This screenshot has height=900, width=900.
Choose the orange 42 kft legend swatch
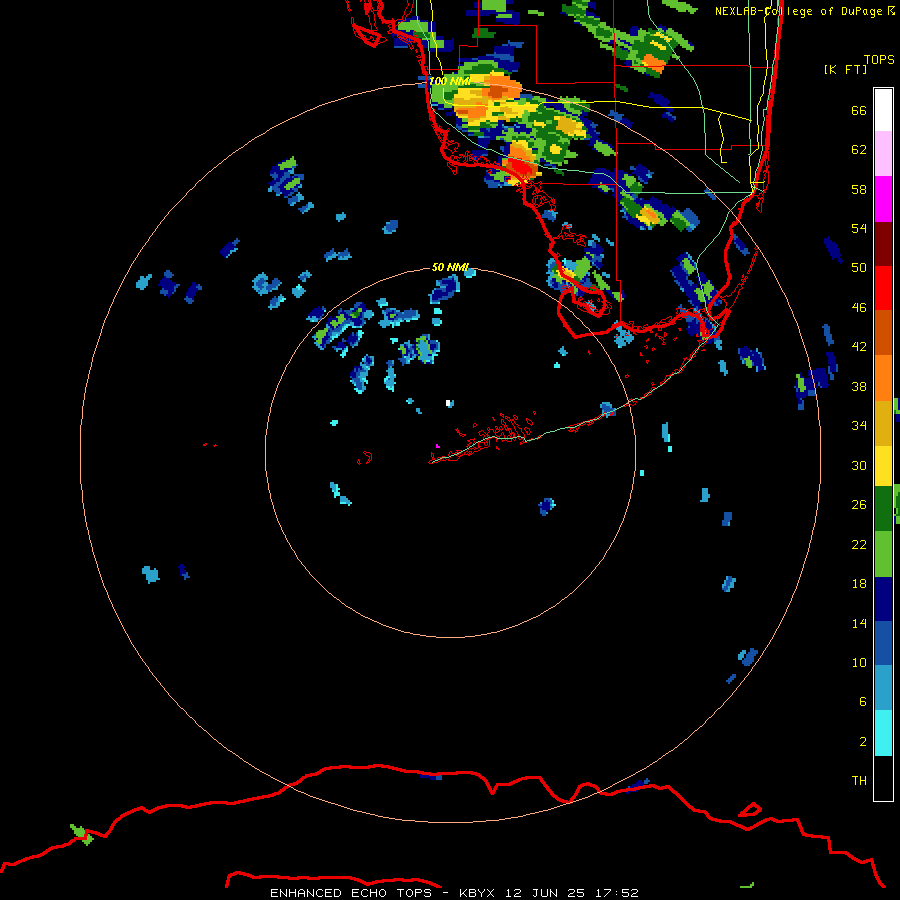[883, 378]
